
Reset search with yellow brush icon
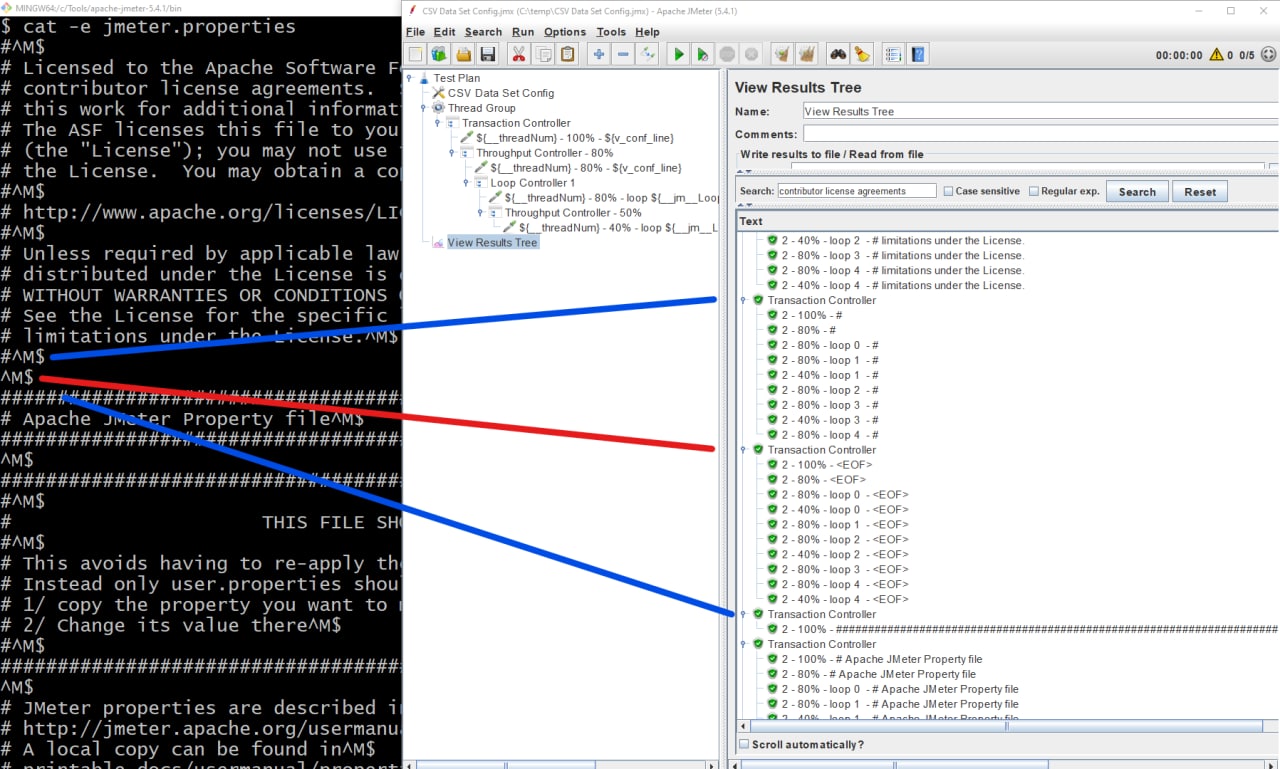pos(862,54)
